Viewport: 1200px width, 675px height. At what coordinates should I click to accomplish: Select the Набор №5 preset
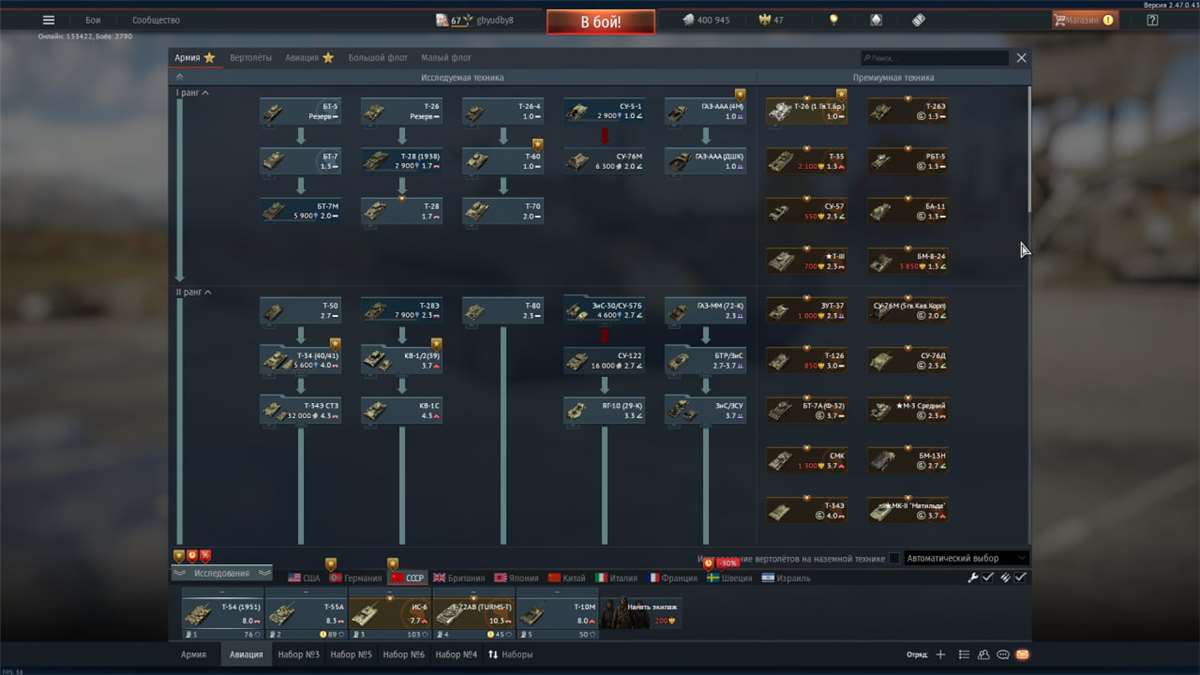point(351,655)
